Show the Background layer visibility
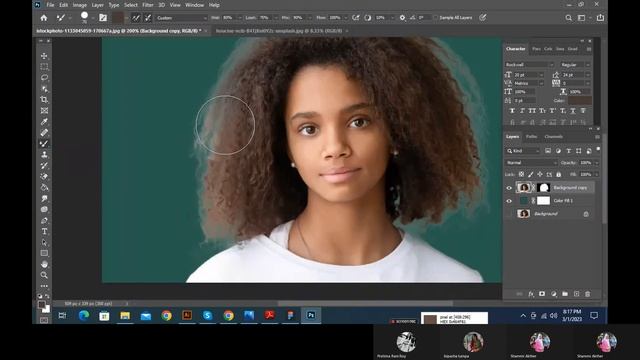This screenshot has width=640, height=360. click(509, 214)
